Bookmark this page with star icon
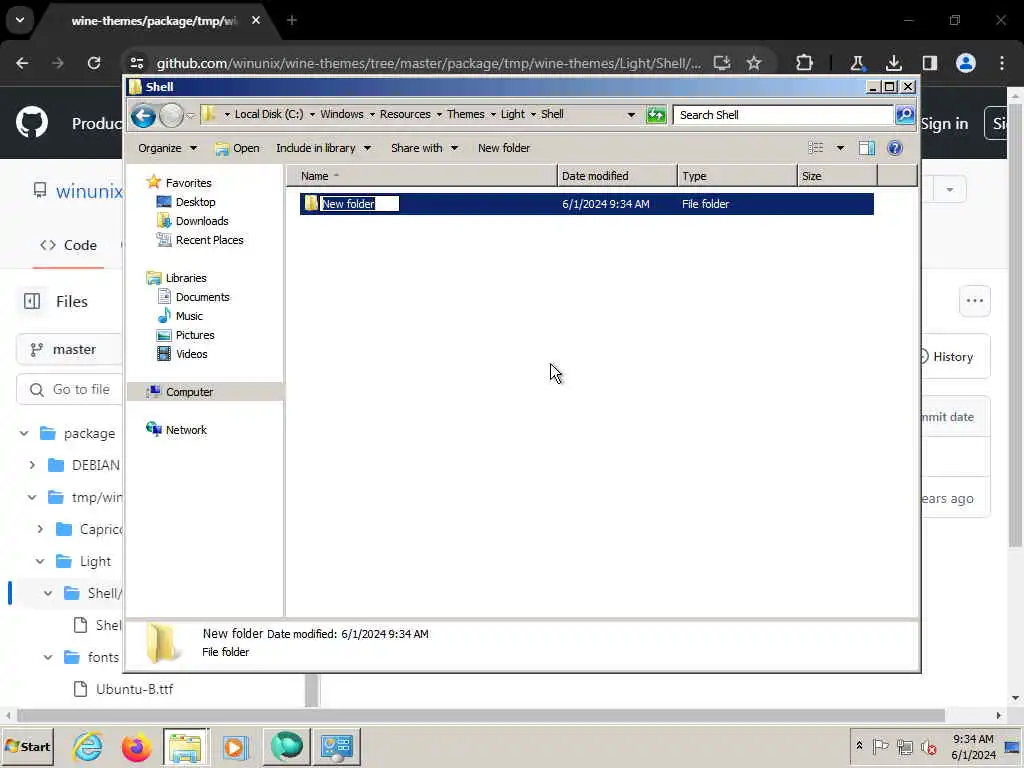This screenshot has height=768, width=1024. pos(754,63)
